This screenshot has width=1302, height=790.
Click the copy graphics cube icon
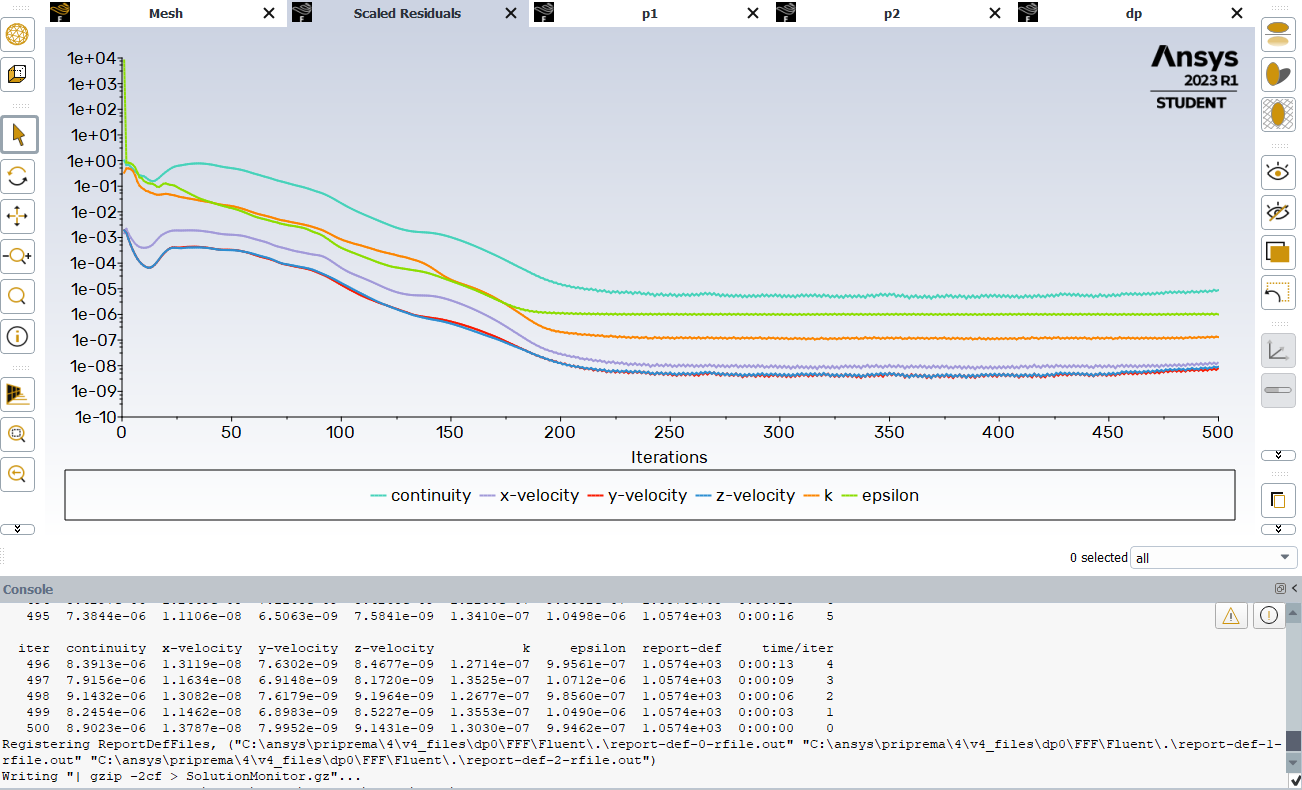coord(17,73)
